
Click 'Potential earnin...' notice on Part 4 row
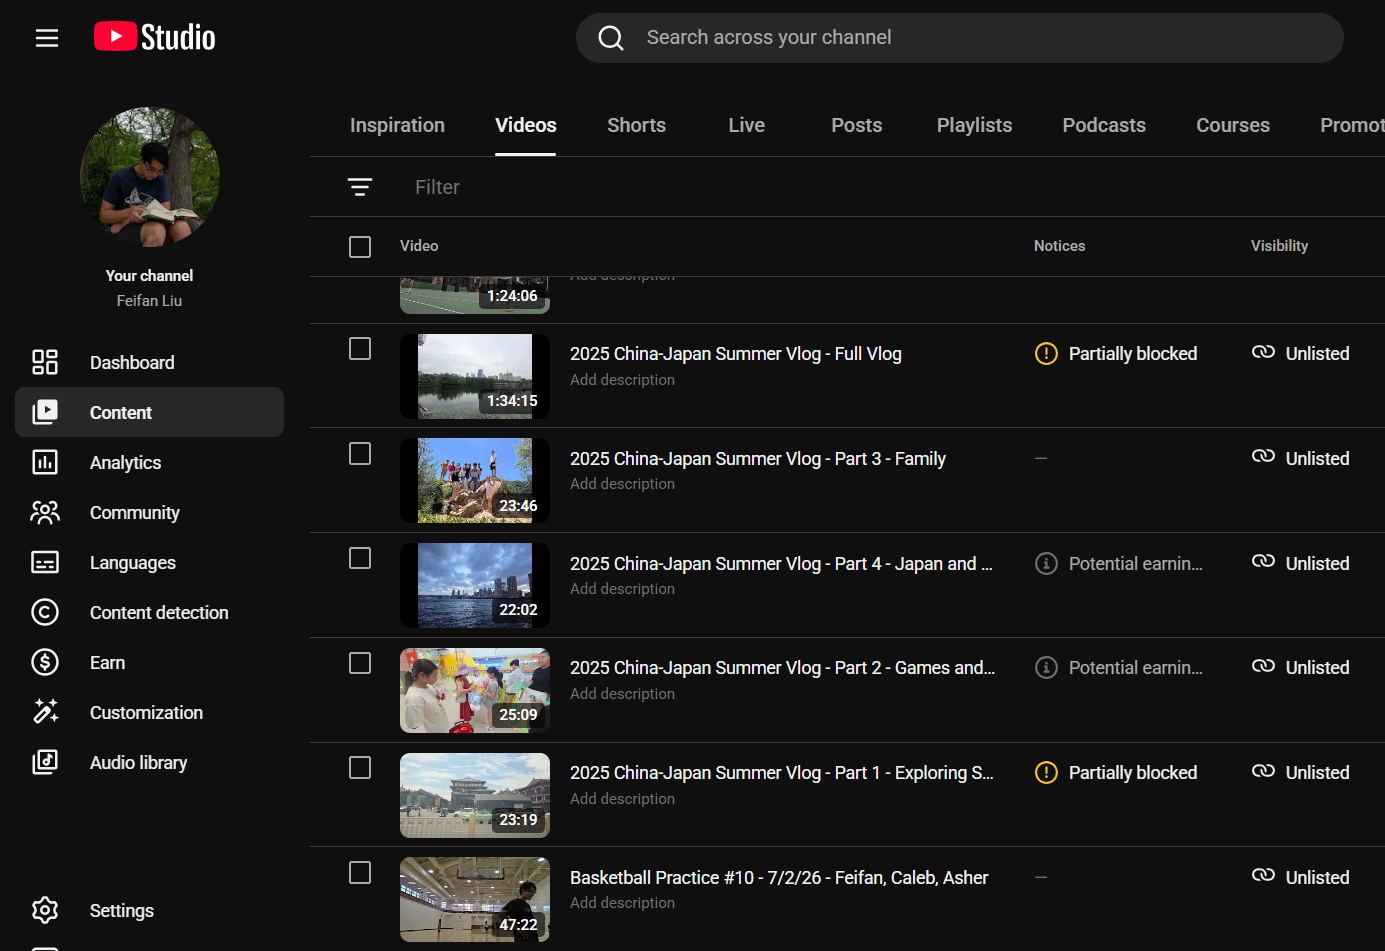click(1136, 564)
